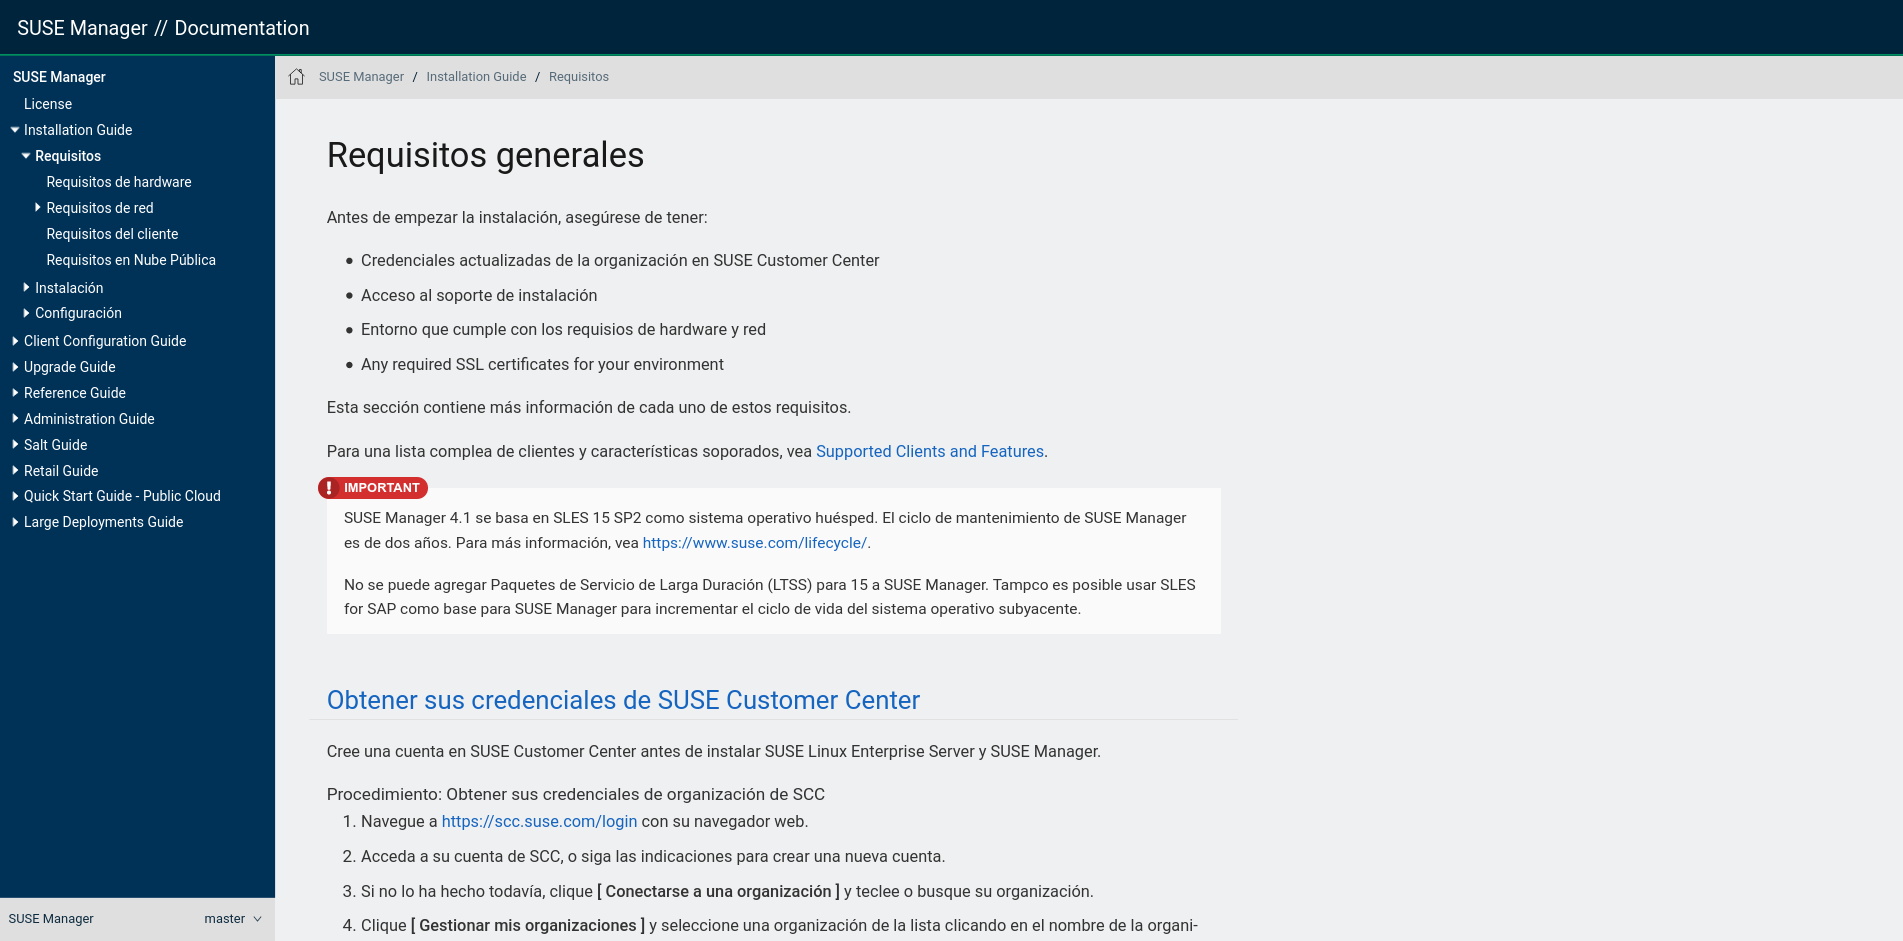Expand the Instalación section arrow

27,287
